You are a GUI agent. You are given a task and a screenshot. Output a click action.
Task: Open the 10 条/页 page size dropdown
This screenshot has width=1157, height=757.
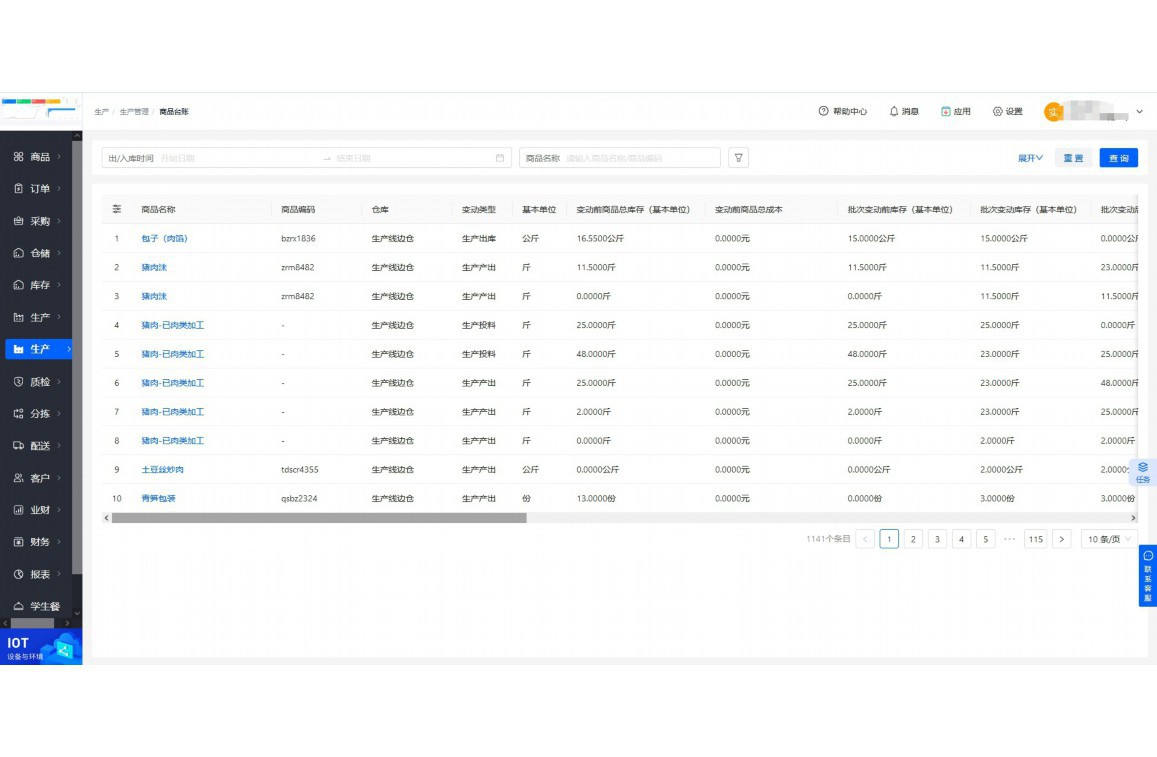1109,539
